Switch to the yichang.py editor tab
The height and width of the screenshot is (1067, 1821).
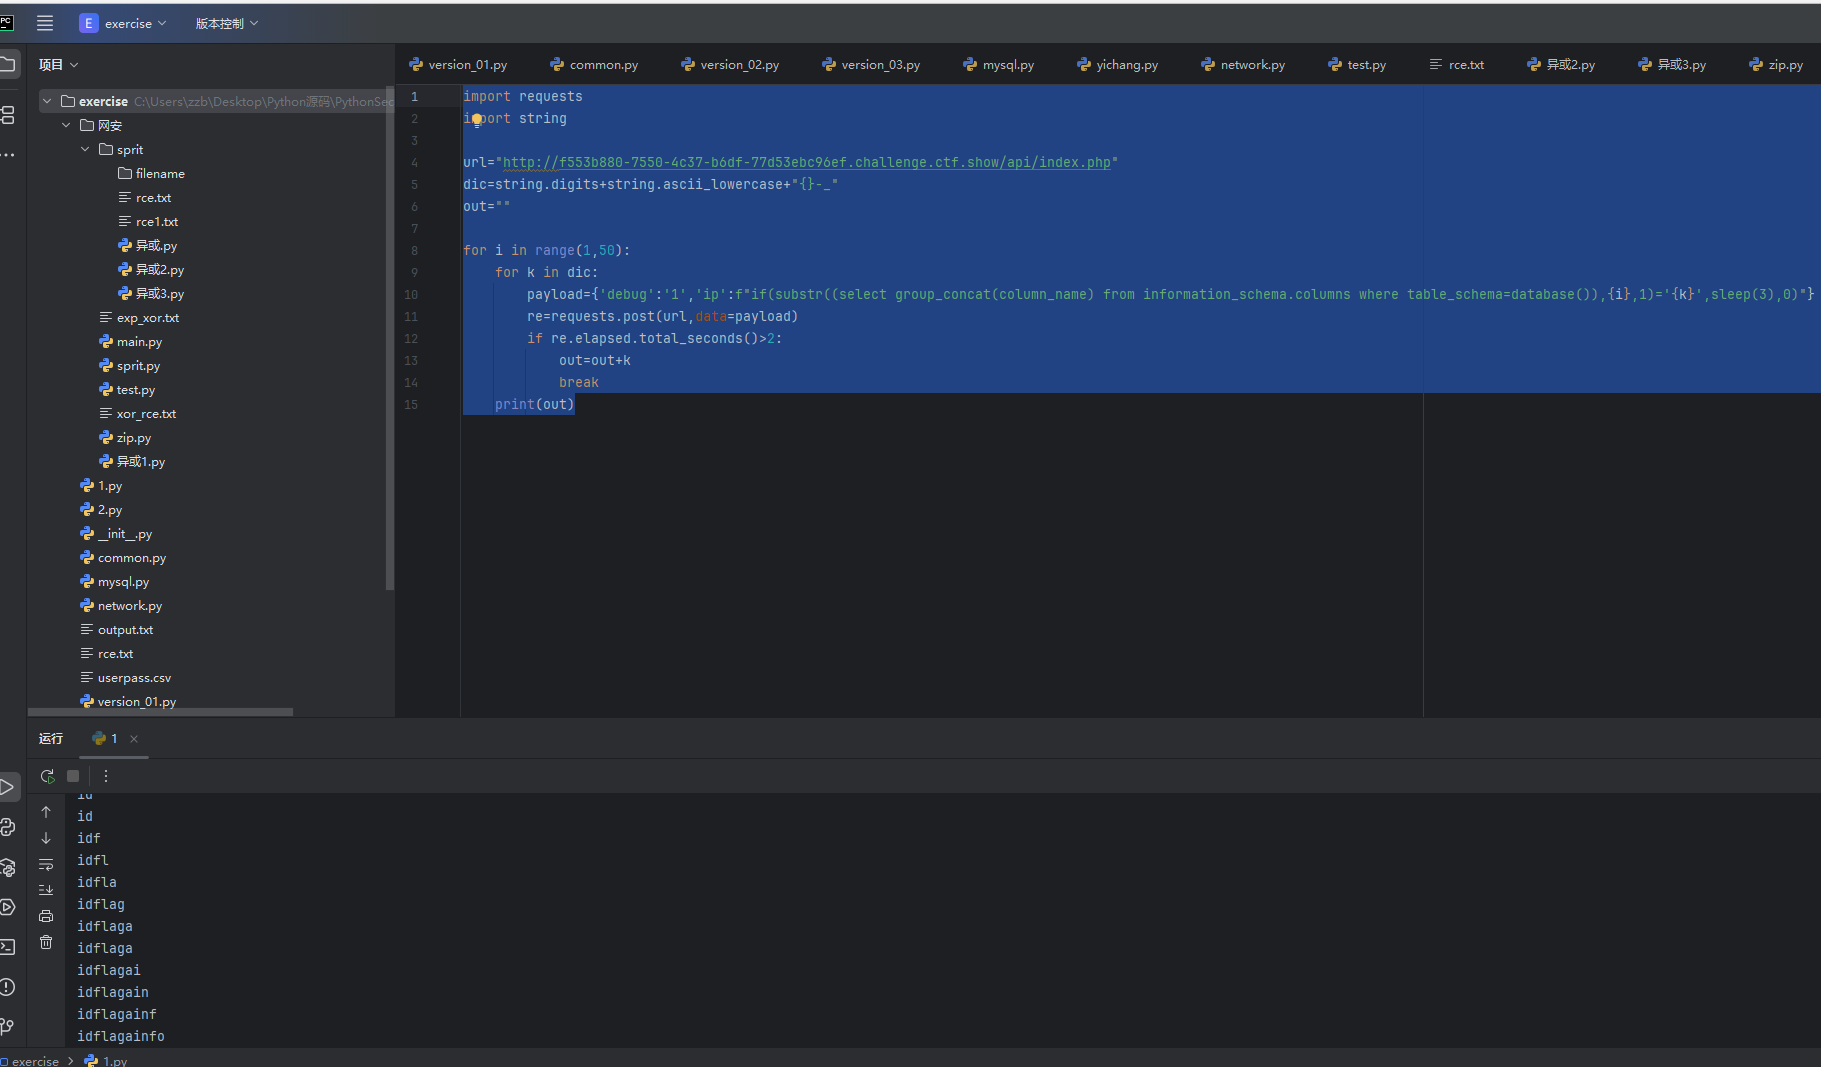click(x=1118, y=64)
